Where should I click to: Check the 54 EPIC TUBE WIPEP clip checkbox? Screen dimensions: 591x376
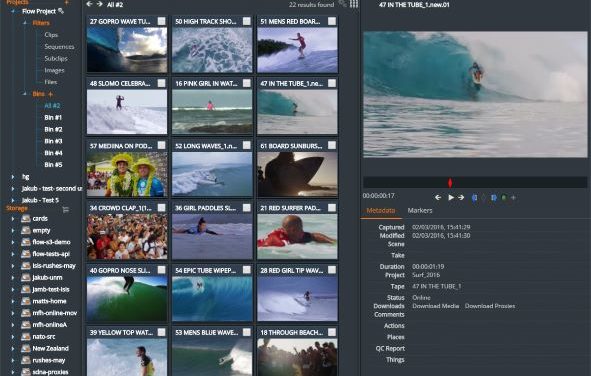(247, 270)
